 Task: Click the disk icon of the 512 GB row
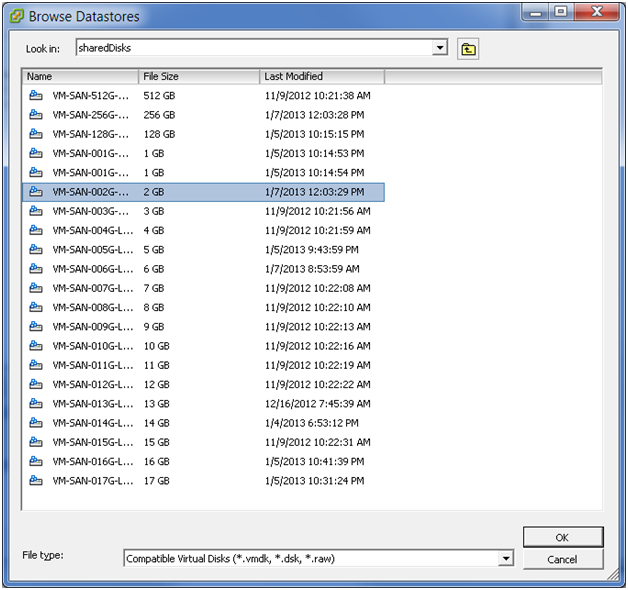click(x=36, y=95)
